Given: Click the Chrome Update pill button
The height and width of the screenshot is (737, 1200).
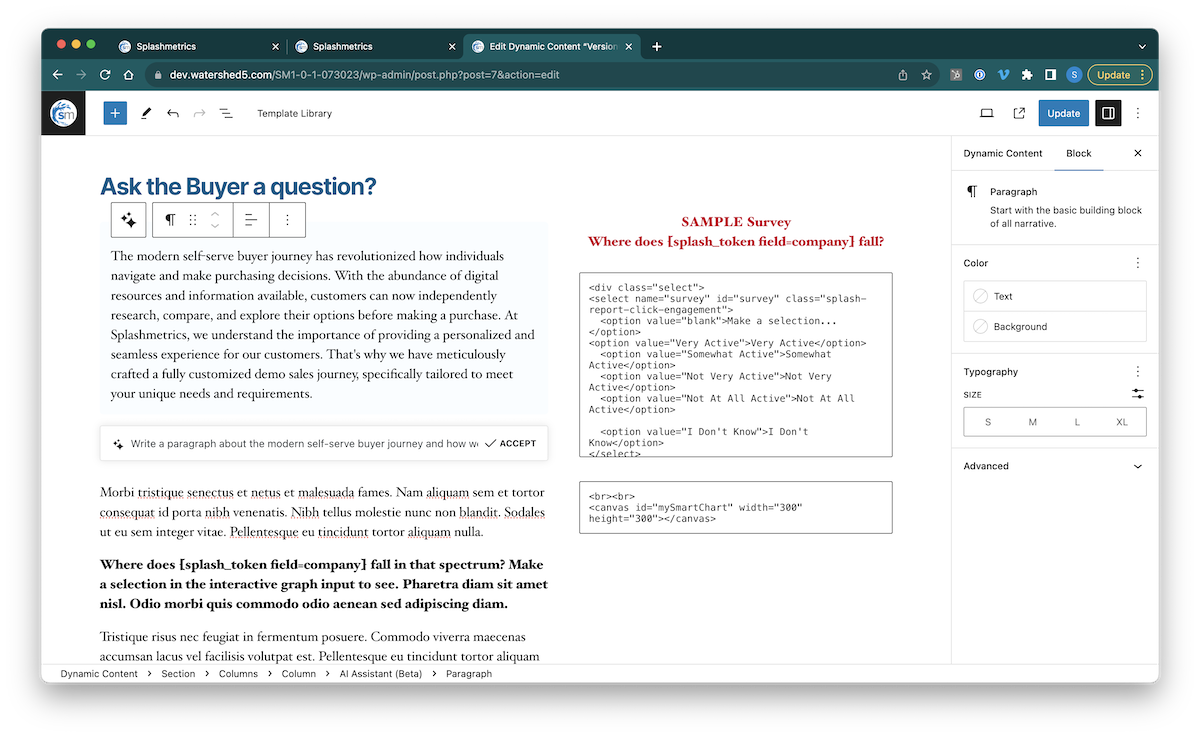Looking at the screenshot, I should tap(1119, 74).
